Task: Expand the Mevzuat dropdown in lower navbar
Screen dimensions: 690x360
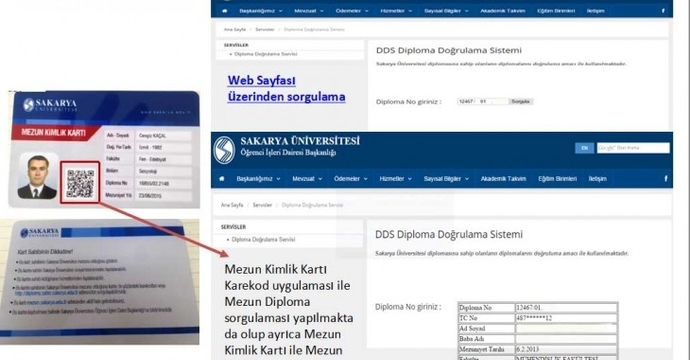Action: pos(307,179)
